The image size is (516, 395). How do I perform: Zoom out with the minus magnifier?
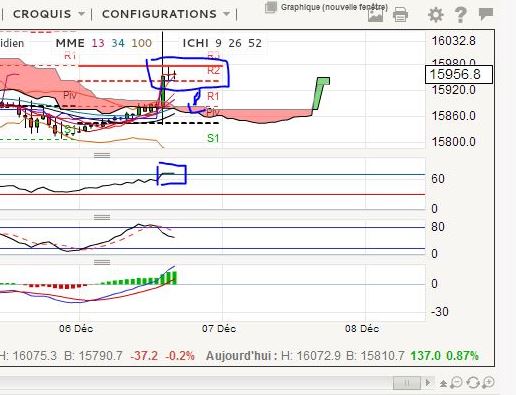(456, 383)
